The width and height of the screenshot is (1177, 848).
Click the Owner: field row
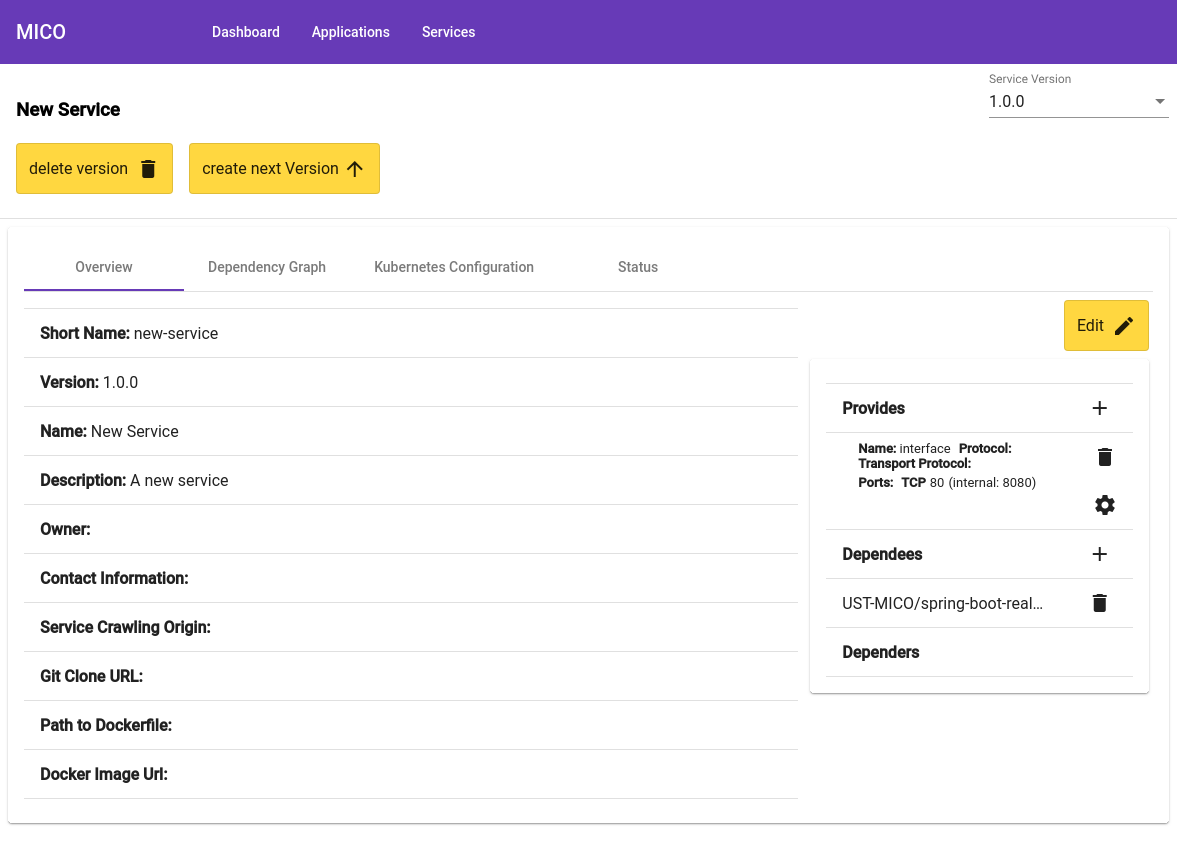pyautogui.click(x=411, y=529)
